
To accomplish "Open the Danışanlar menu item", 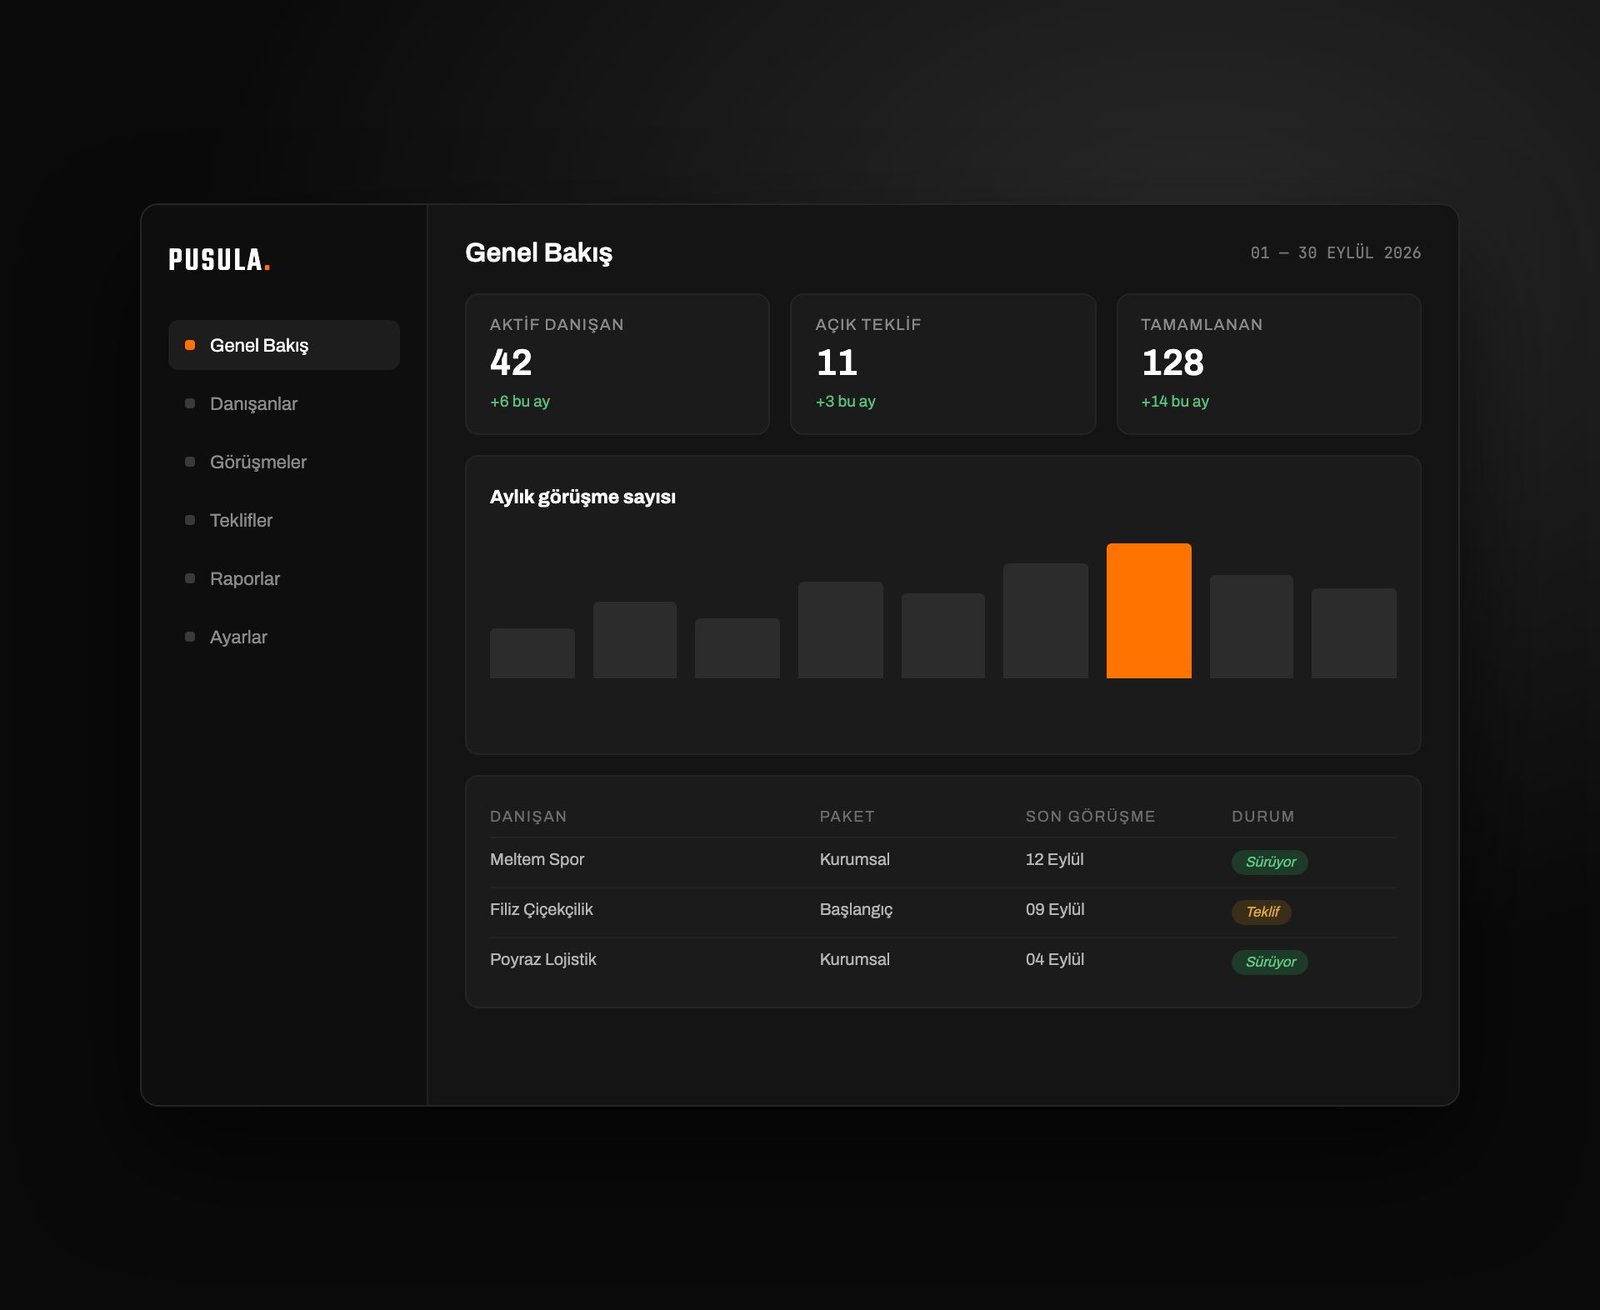I will tap(284, 403).
